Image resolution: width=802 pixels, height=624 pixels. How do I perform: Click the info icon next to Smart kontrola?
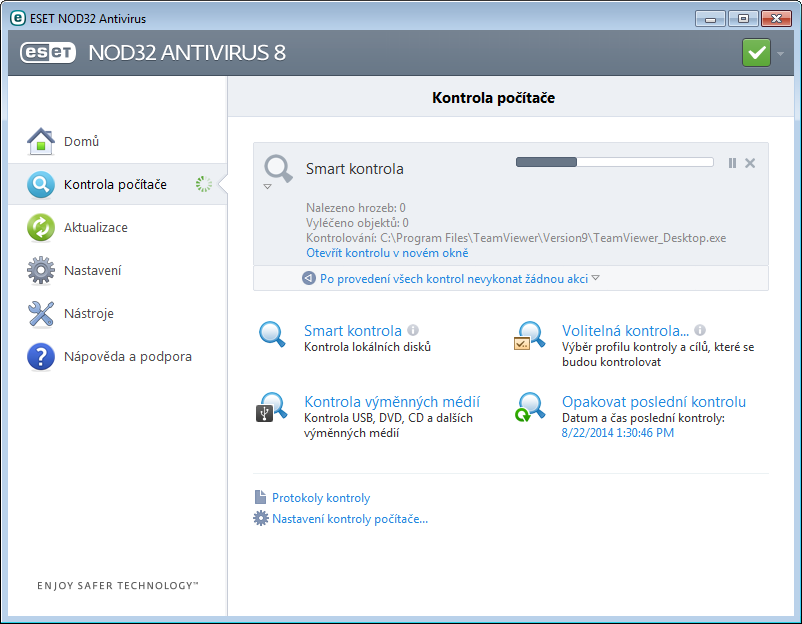[413, 330]
